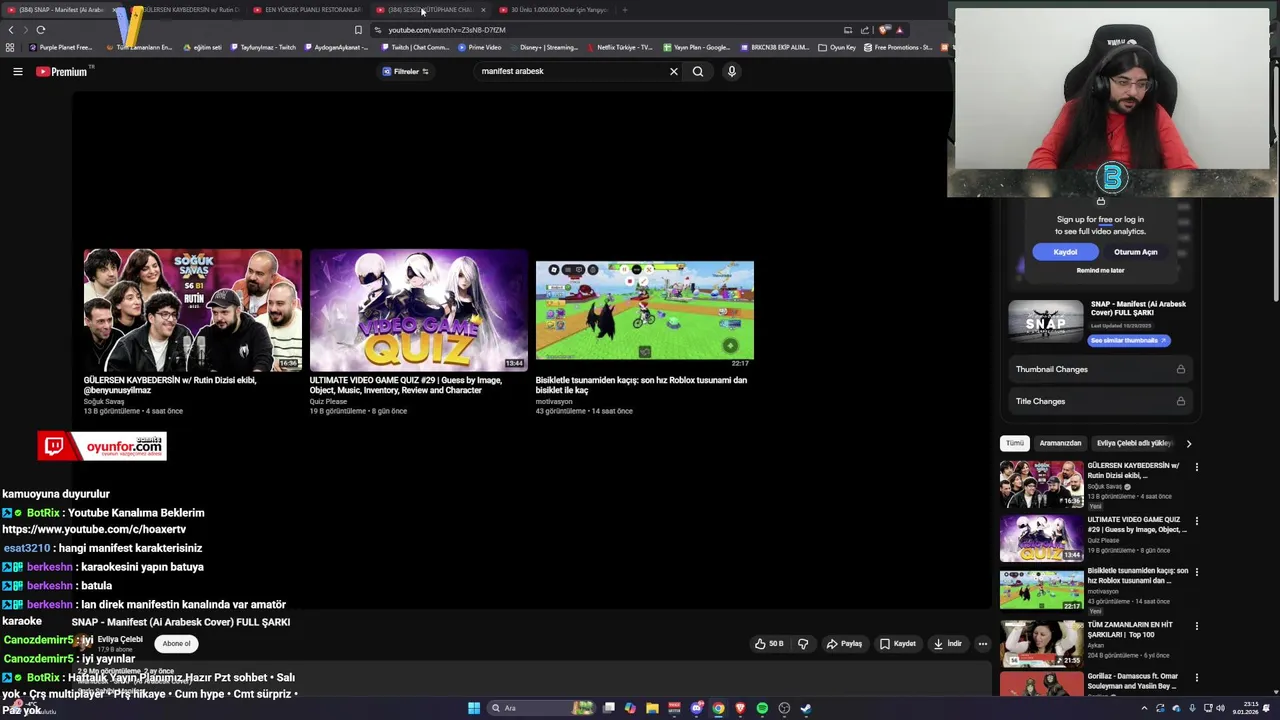The width and height of the screenshot is (1280, 720).
Task: Go back with the browser back arrow
Action: point(11,30)
